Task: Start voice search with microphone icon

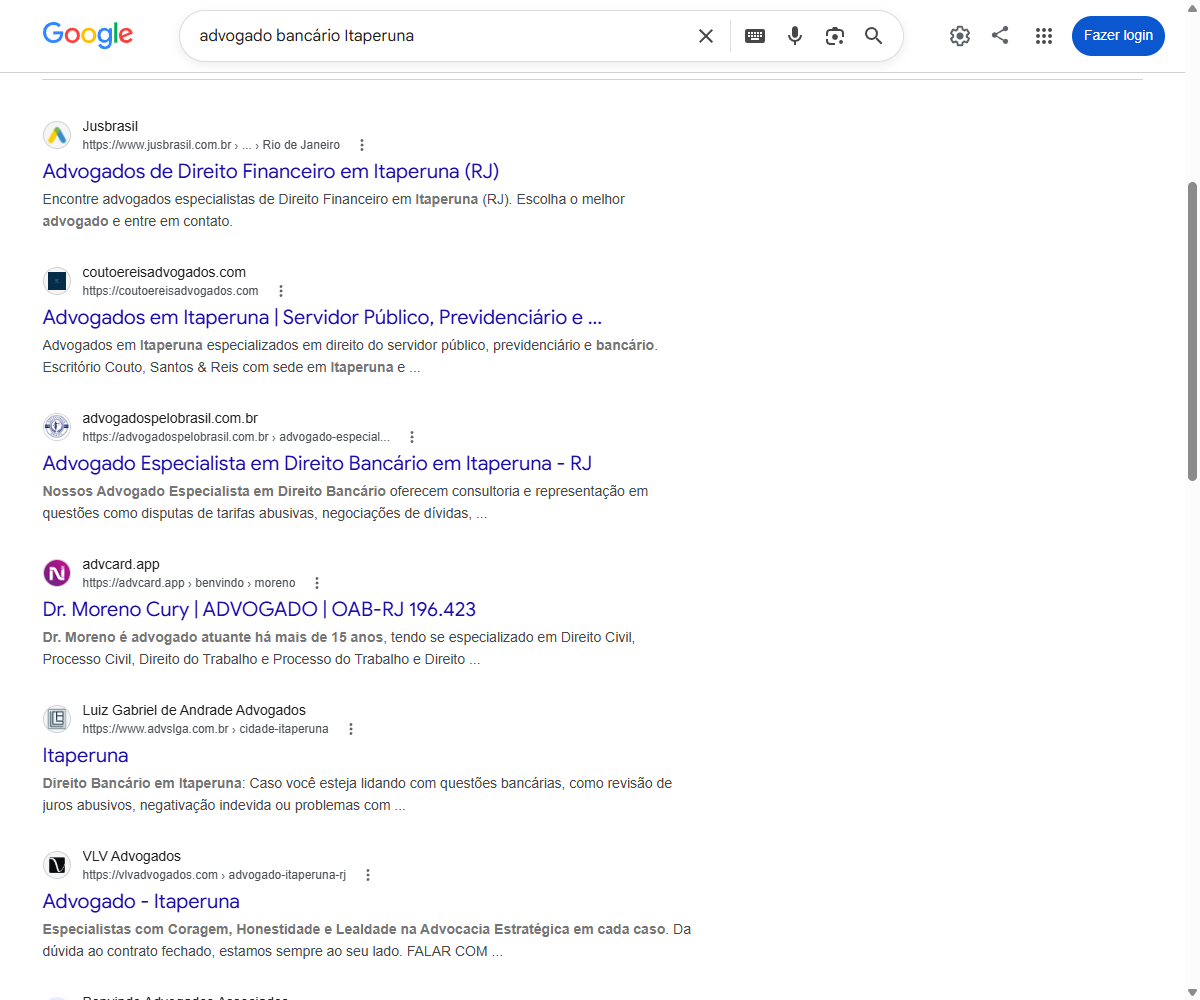Action: [x=795, y=36]
